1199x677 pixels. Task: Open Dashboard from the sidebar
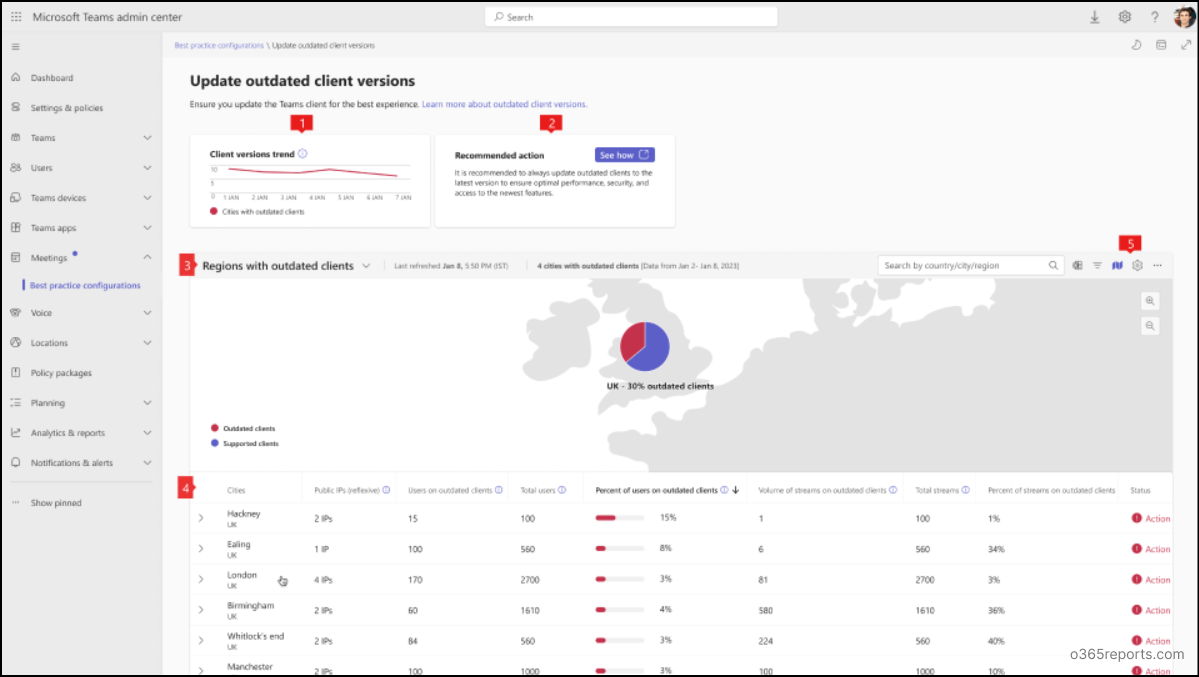tap(52, 78)
